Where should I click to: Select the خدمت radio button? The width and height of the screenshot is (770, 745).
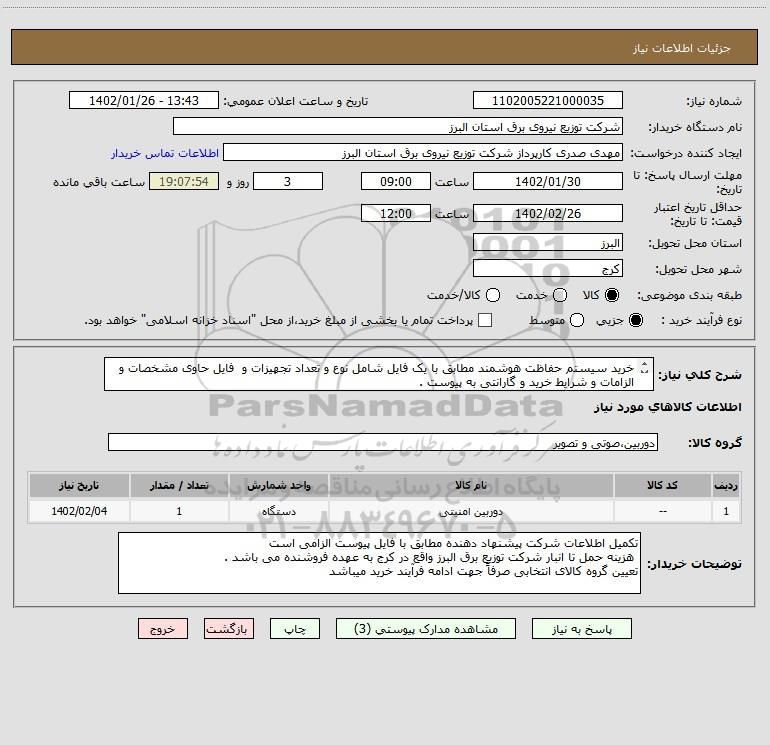(x=560, y=295)
